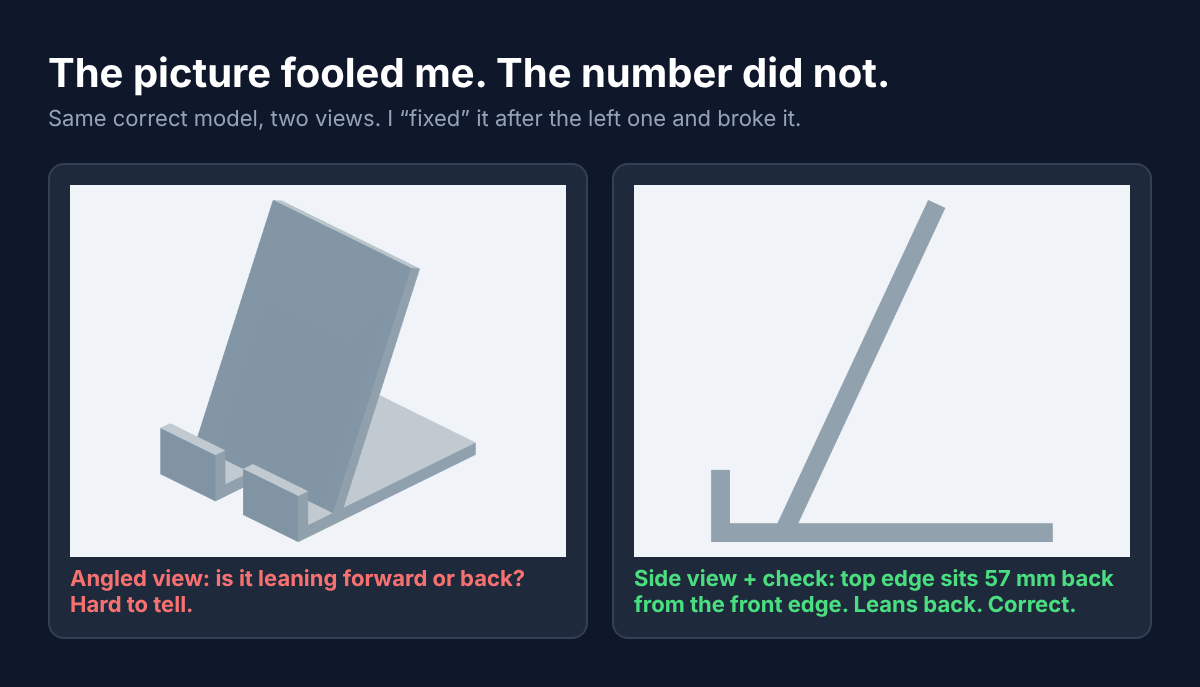Click the vertical front lip in side view

720,498
